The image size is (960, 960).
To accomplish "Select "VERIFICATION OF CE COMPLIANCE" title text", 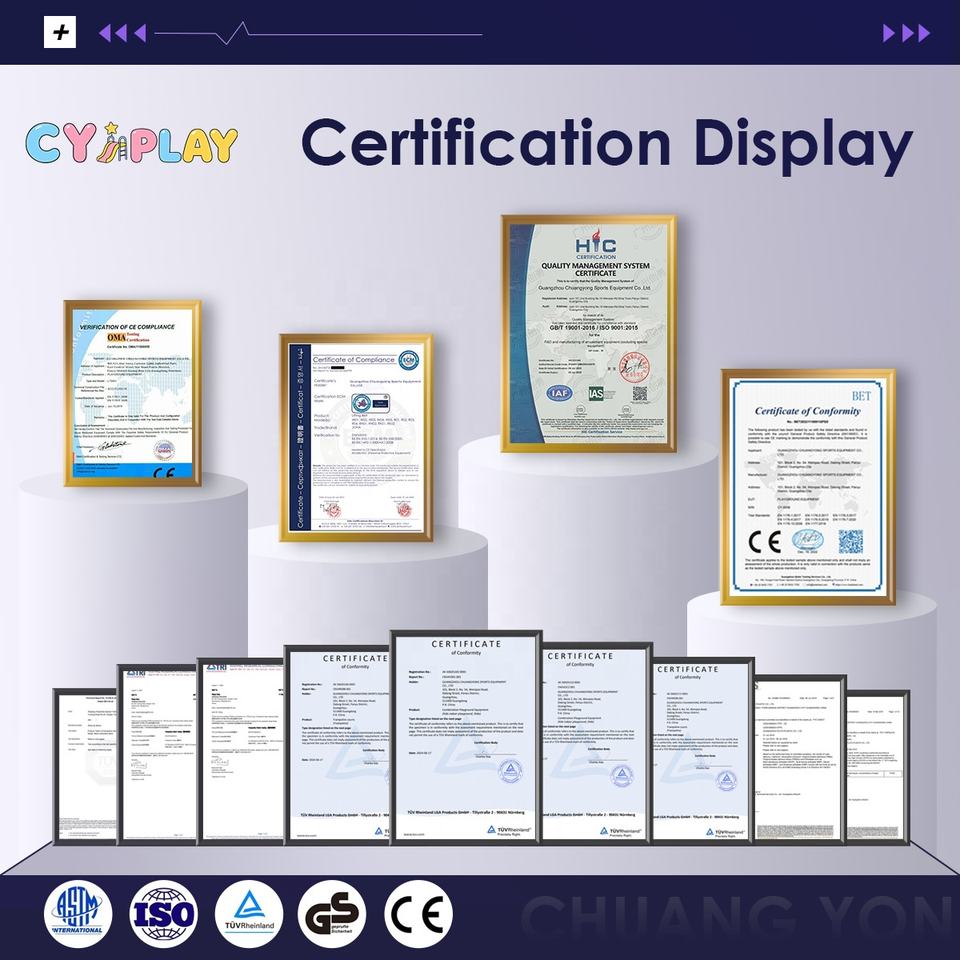I will click(x=127, y=327).
